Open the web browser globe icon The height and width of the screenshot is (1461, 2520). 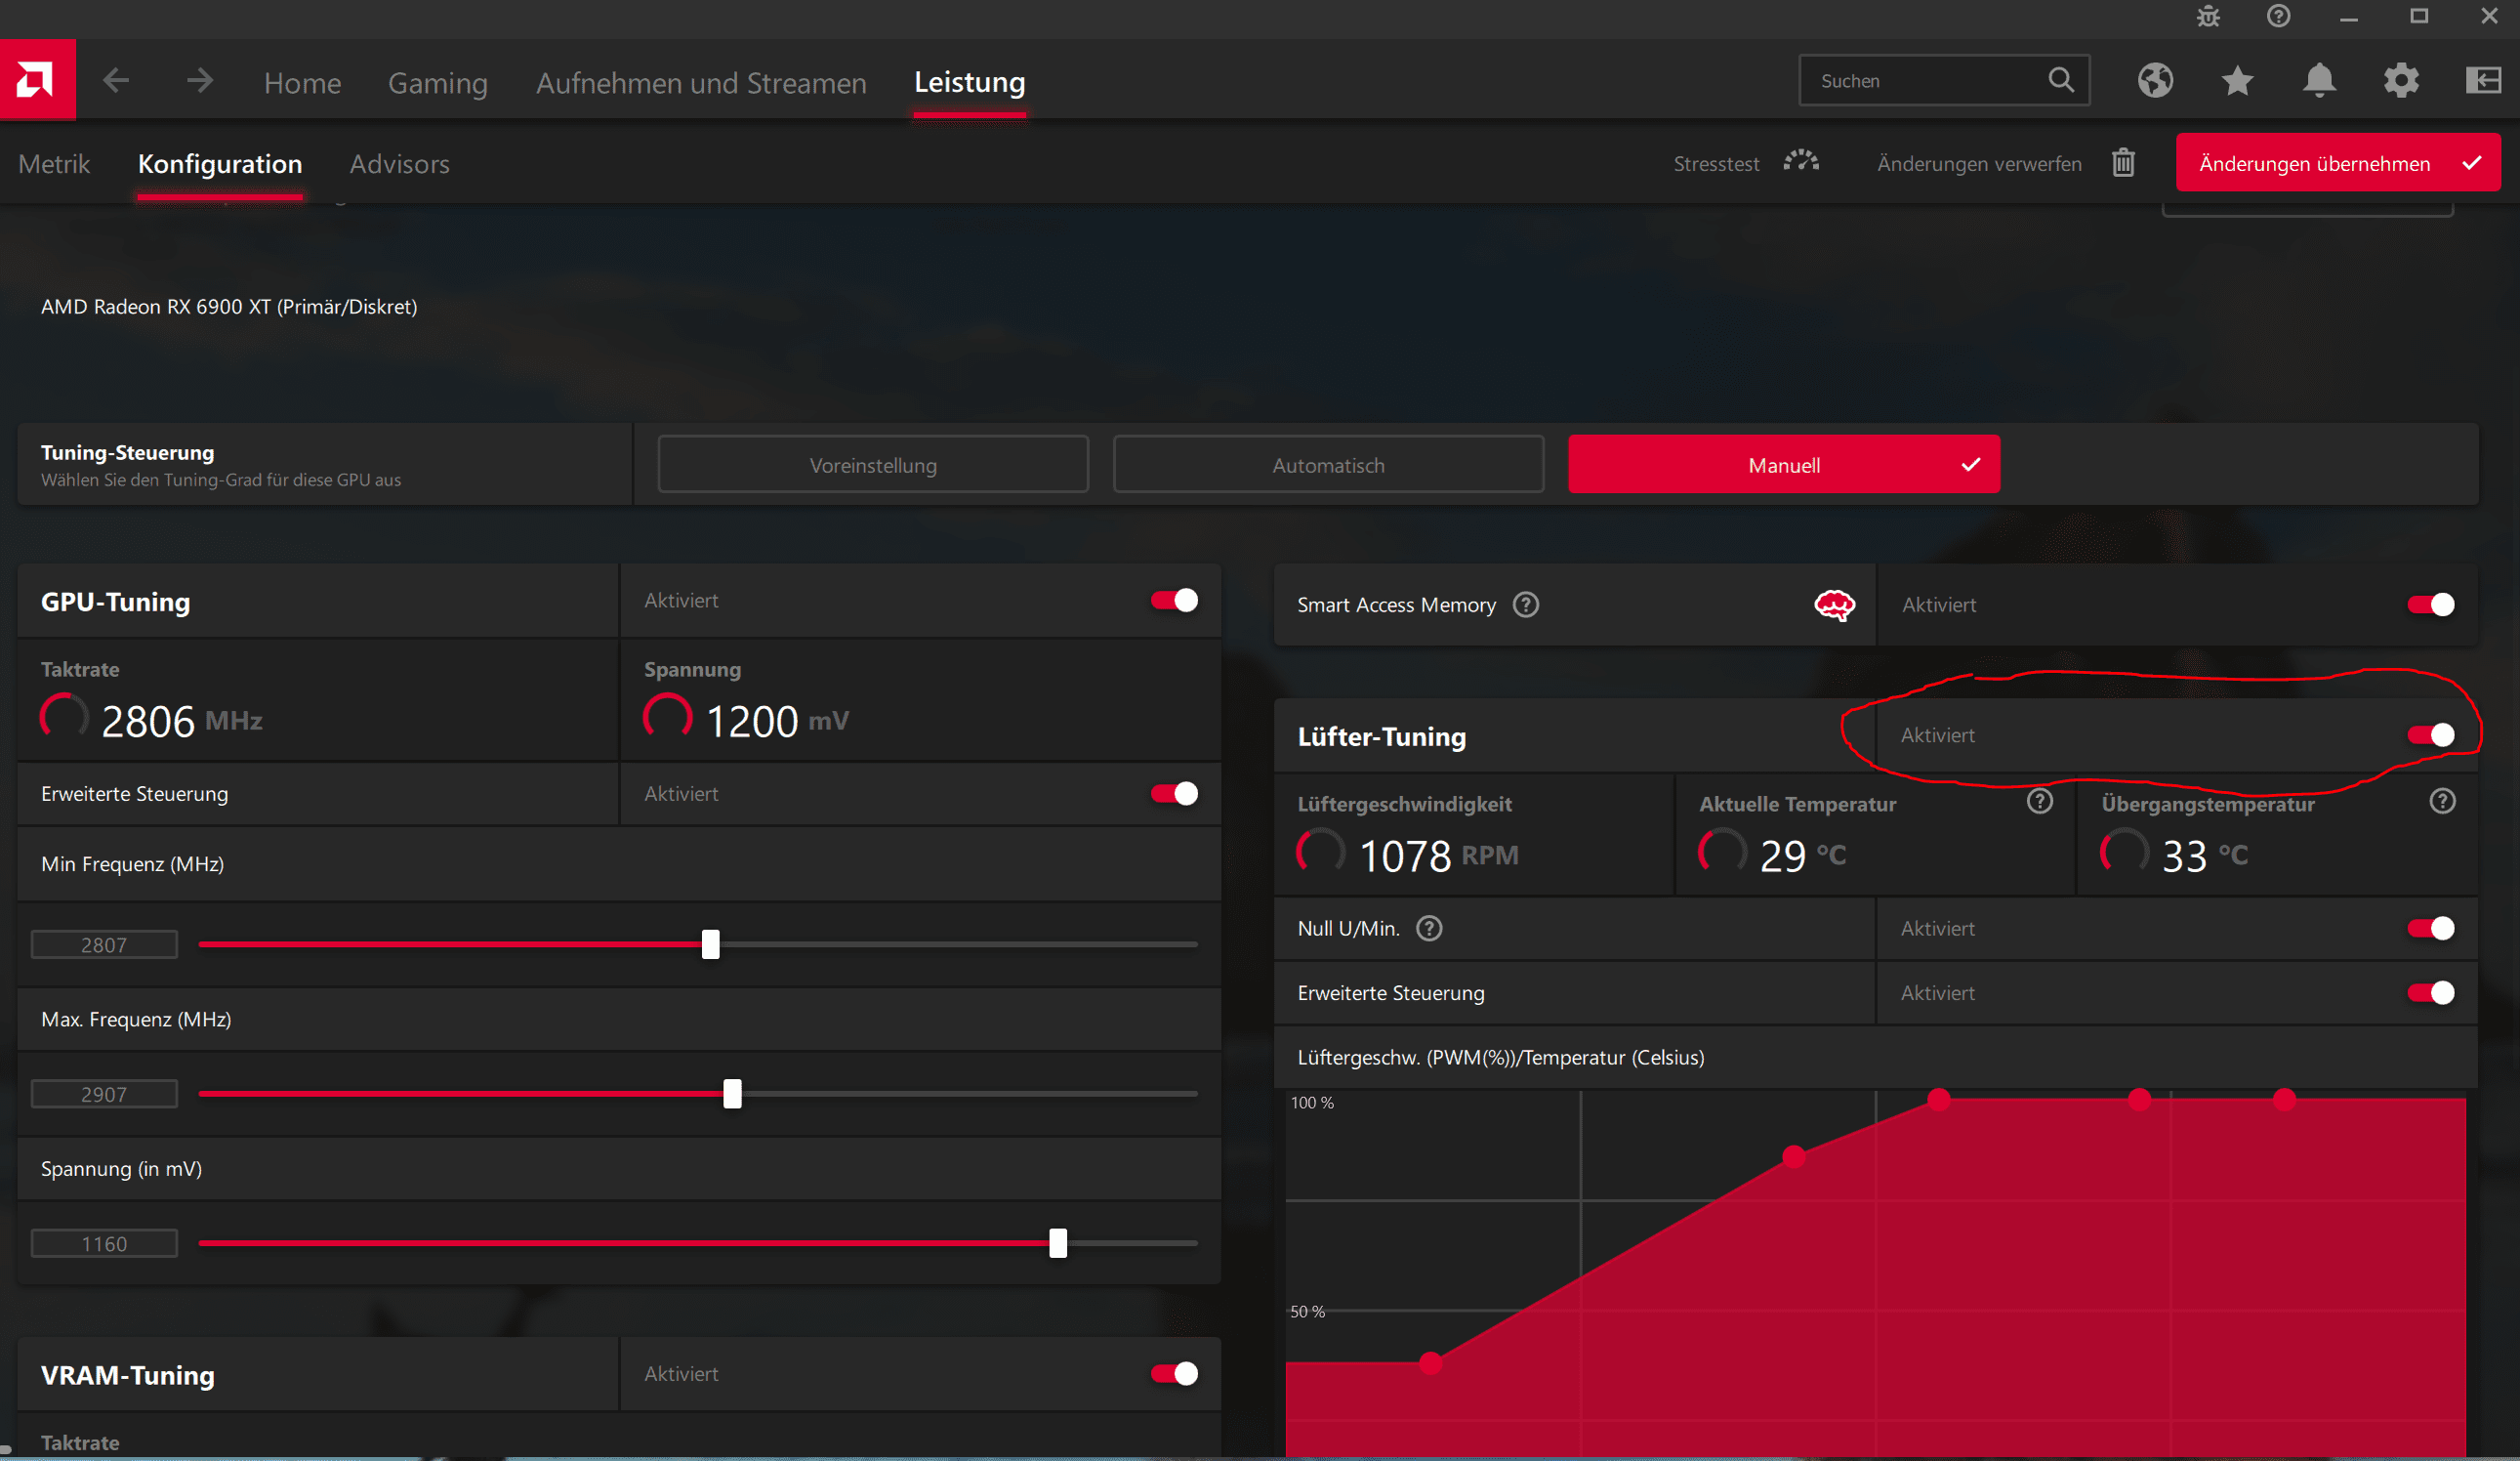point(2155,80)
